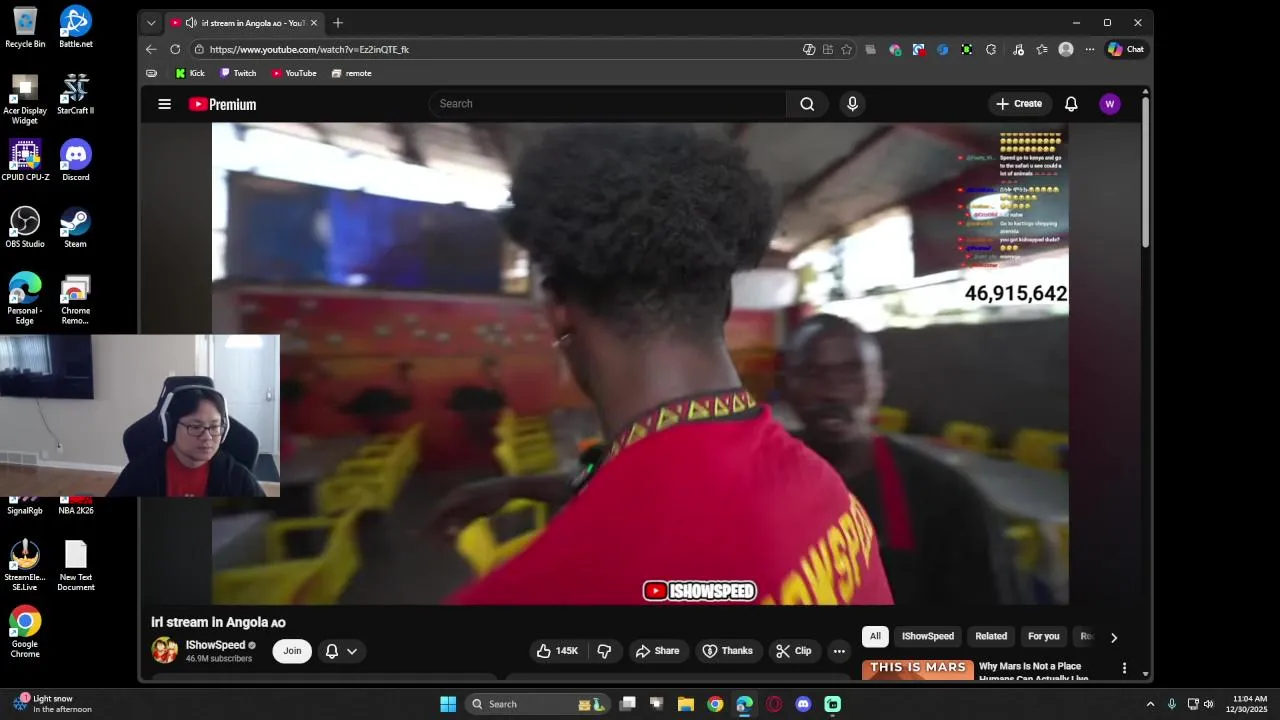Open Copilot Chat in the browser

pos(1126,49)
